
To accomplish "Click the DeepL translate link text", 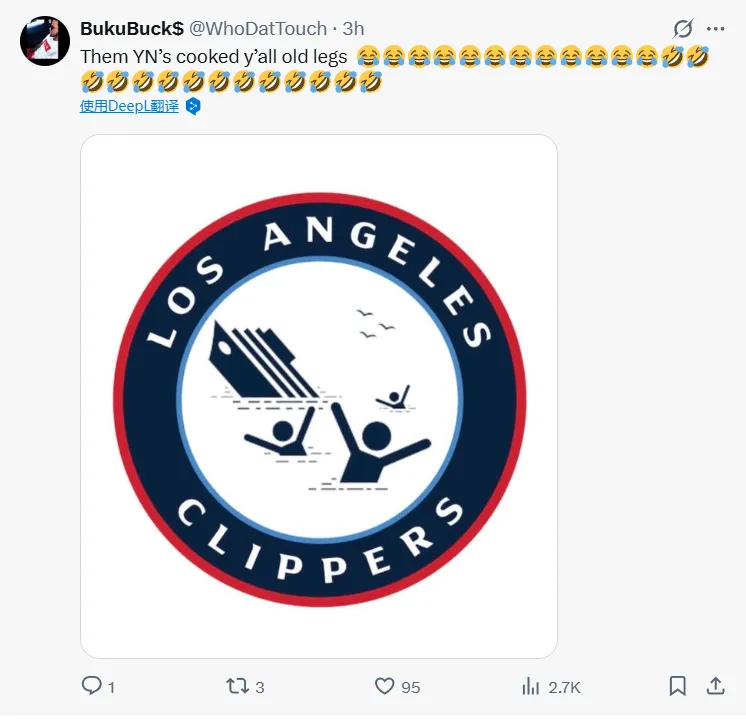I will [129, 106].
